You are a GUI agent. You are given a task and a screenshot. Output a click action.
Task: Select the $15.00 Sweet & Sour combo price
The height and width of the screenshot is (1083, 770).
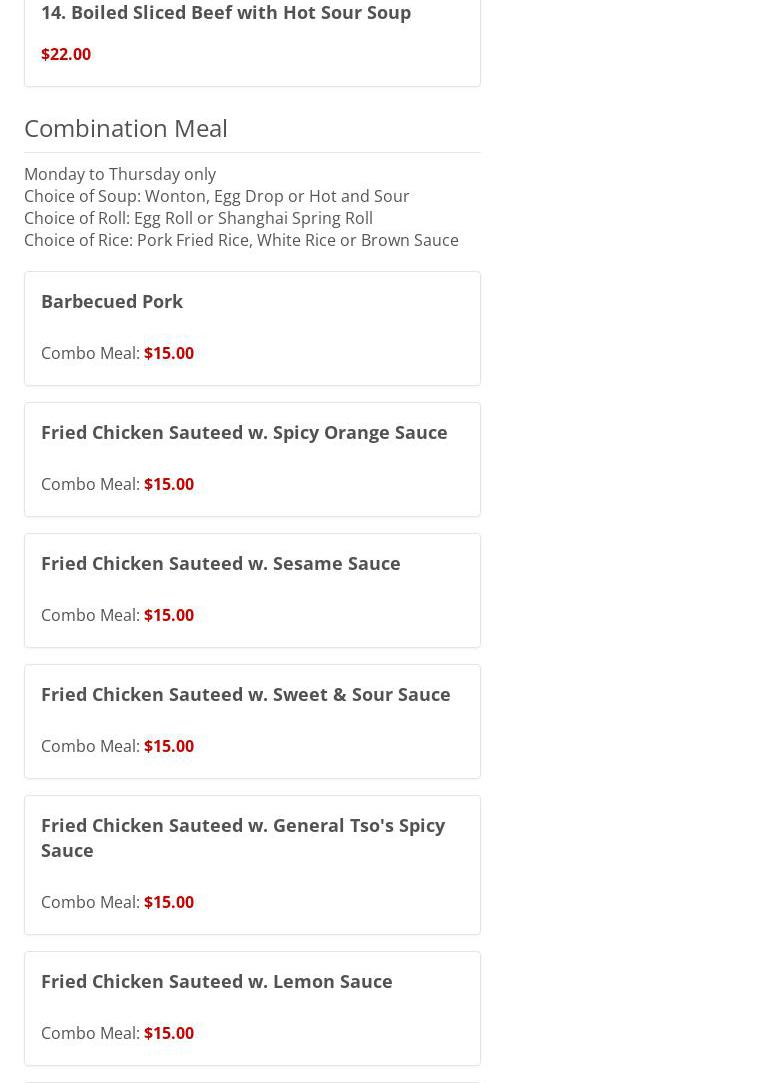pos(169,746)
